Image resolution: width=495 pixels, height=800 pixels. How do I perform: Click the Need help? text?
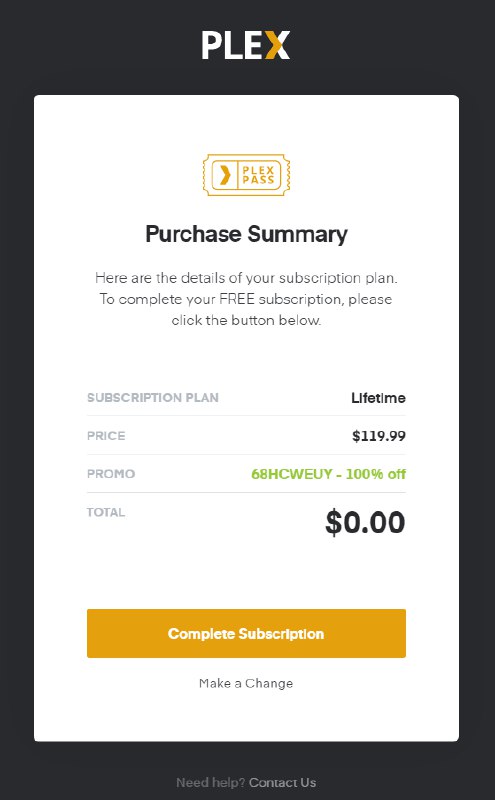click(x=211, y=783)
